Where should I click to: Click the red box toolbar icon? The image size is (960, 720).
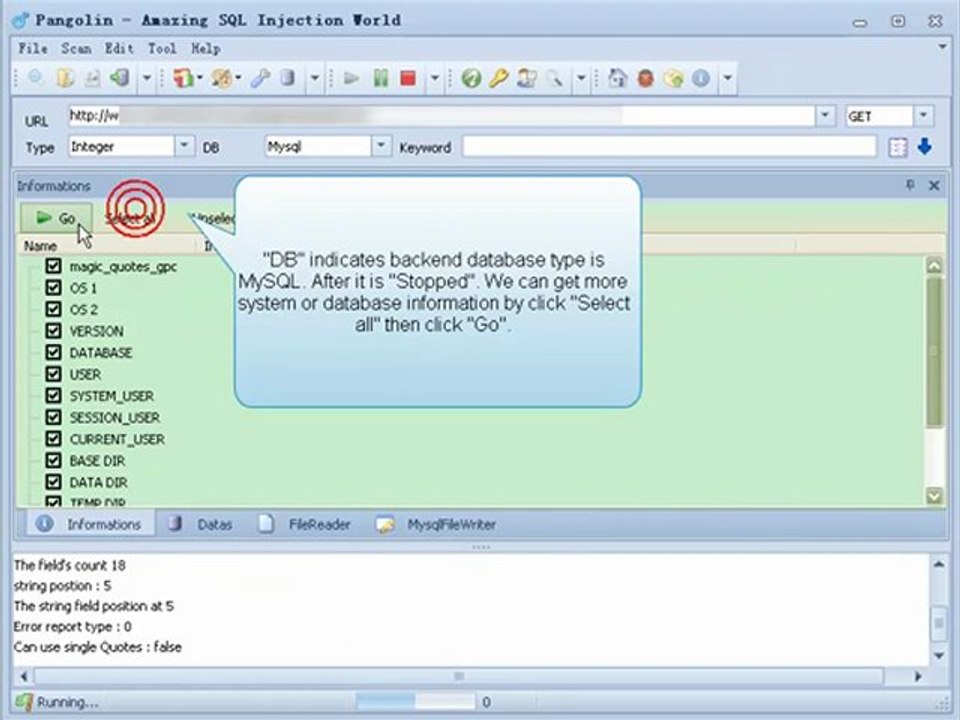[182, 78]
